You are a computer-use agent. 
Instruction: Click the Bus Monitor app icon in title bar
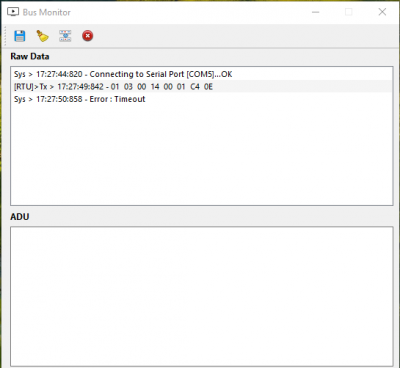coord(13,12)
